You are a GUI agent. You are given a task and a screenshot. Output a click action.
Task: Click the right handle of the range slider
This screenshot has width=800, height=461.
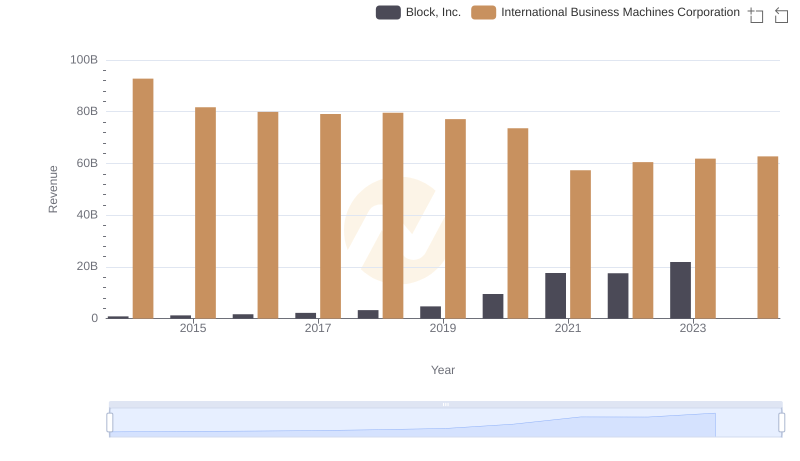pyautogui.click(x=782, y=423)
